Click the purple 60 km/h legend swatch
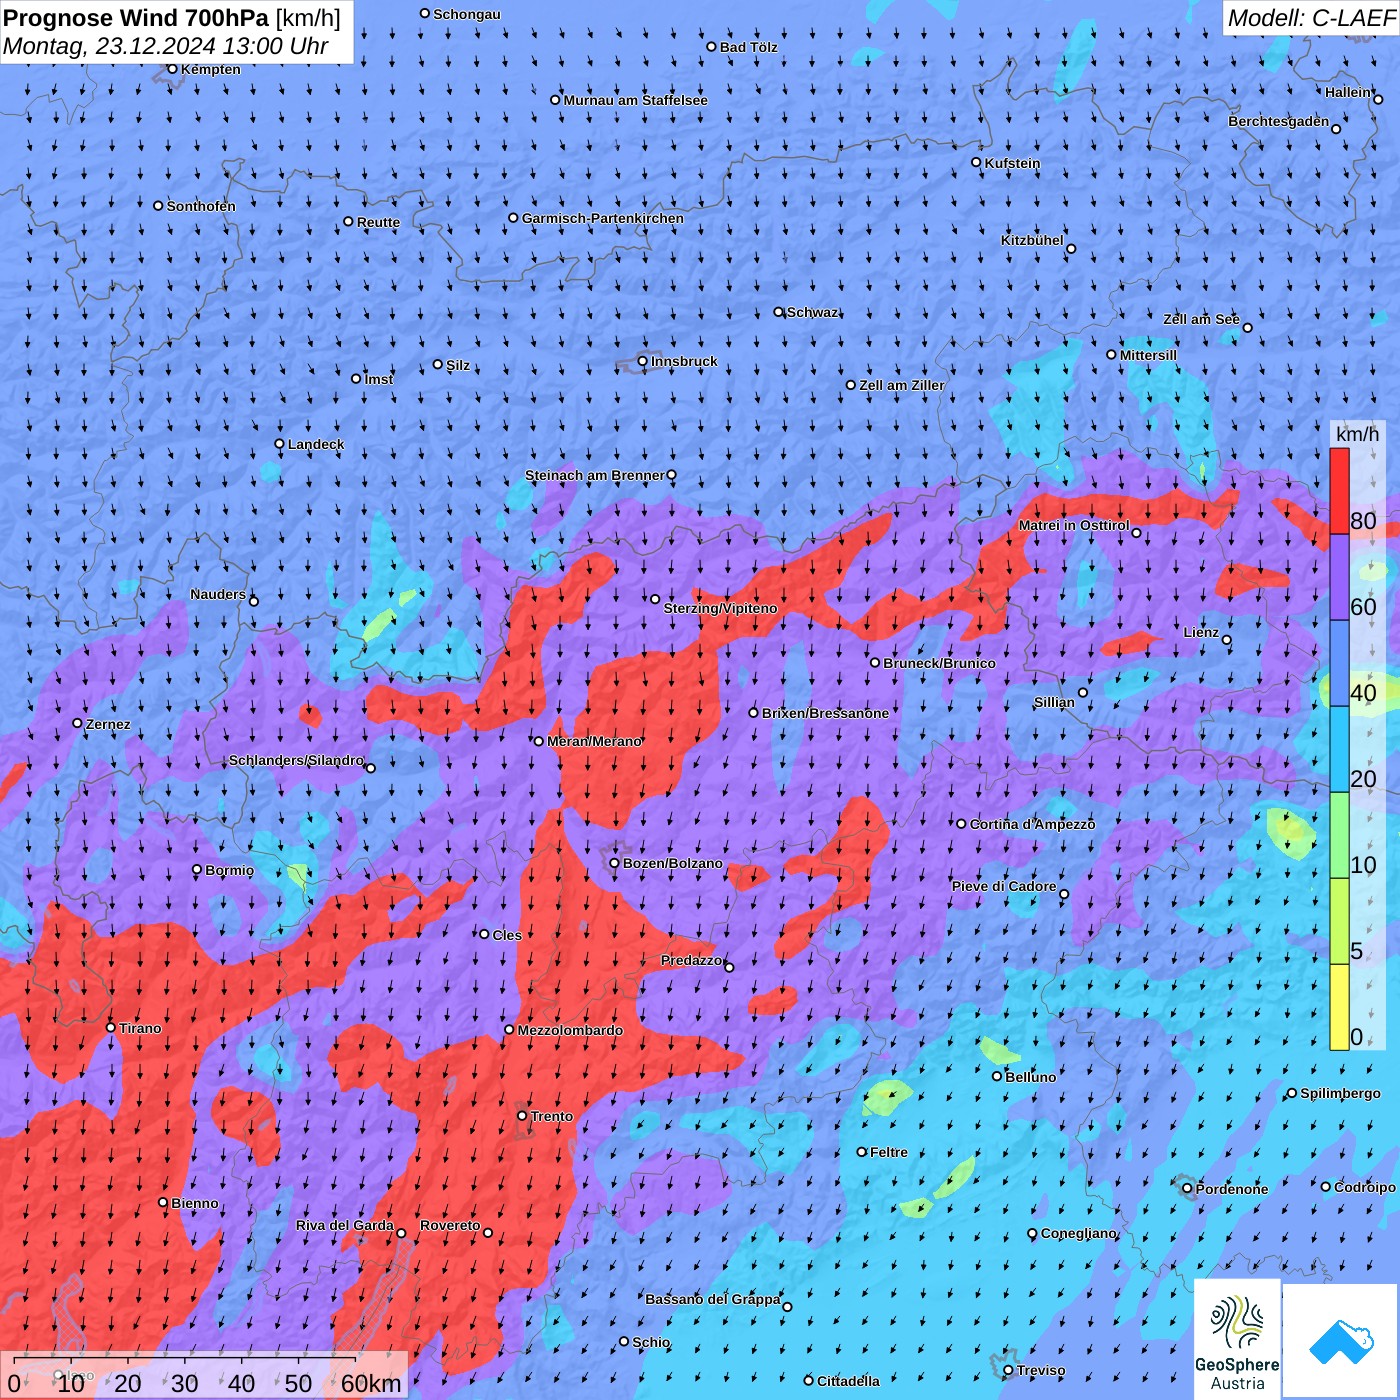The height and width of the screenshot is (1400, 1400). (x=1339, y=578)
